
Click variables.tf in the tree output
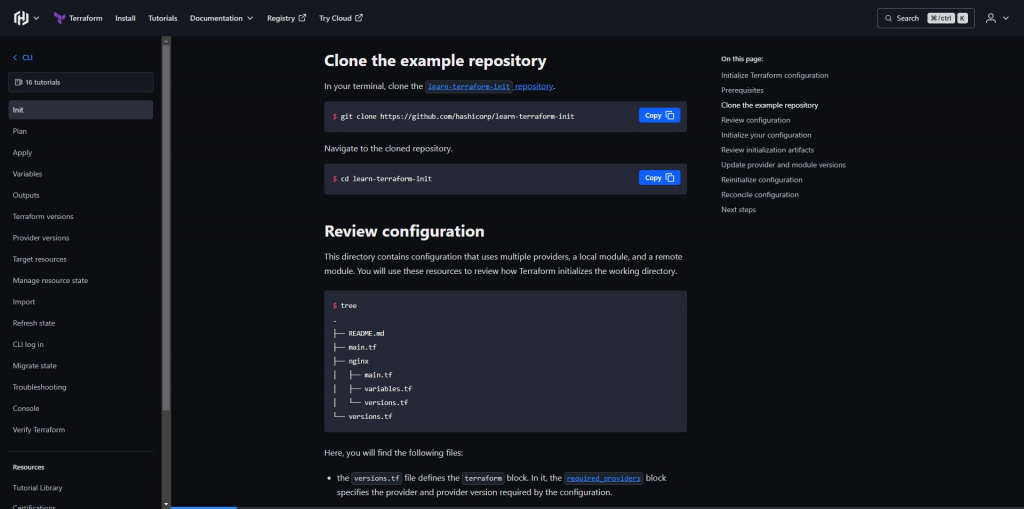click(x=388, y=389)
